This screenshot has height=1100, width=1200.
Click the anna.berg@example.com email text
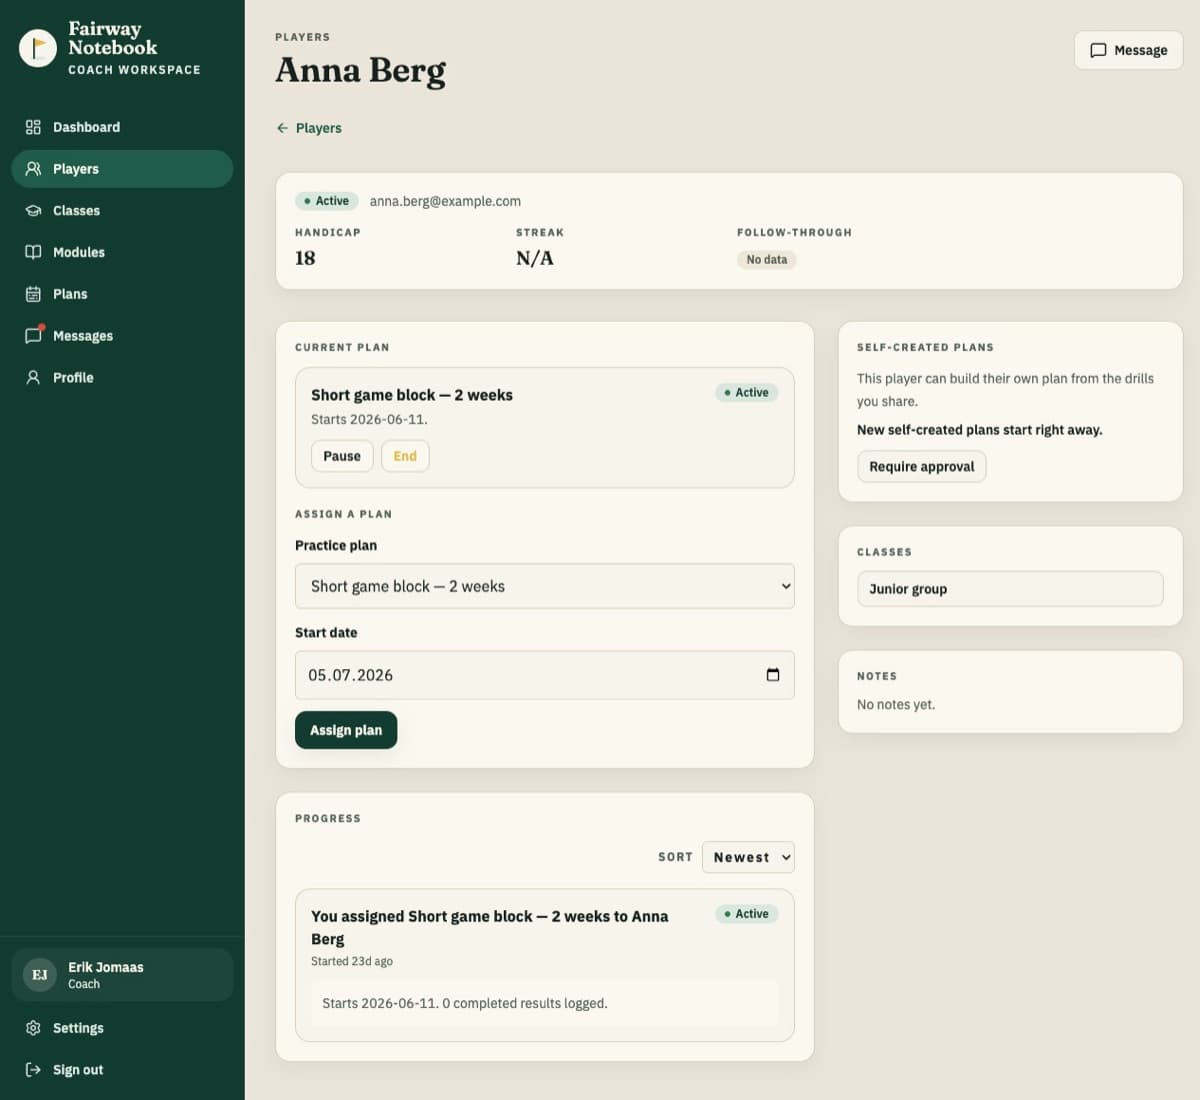coord(445,201)
